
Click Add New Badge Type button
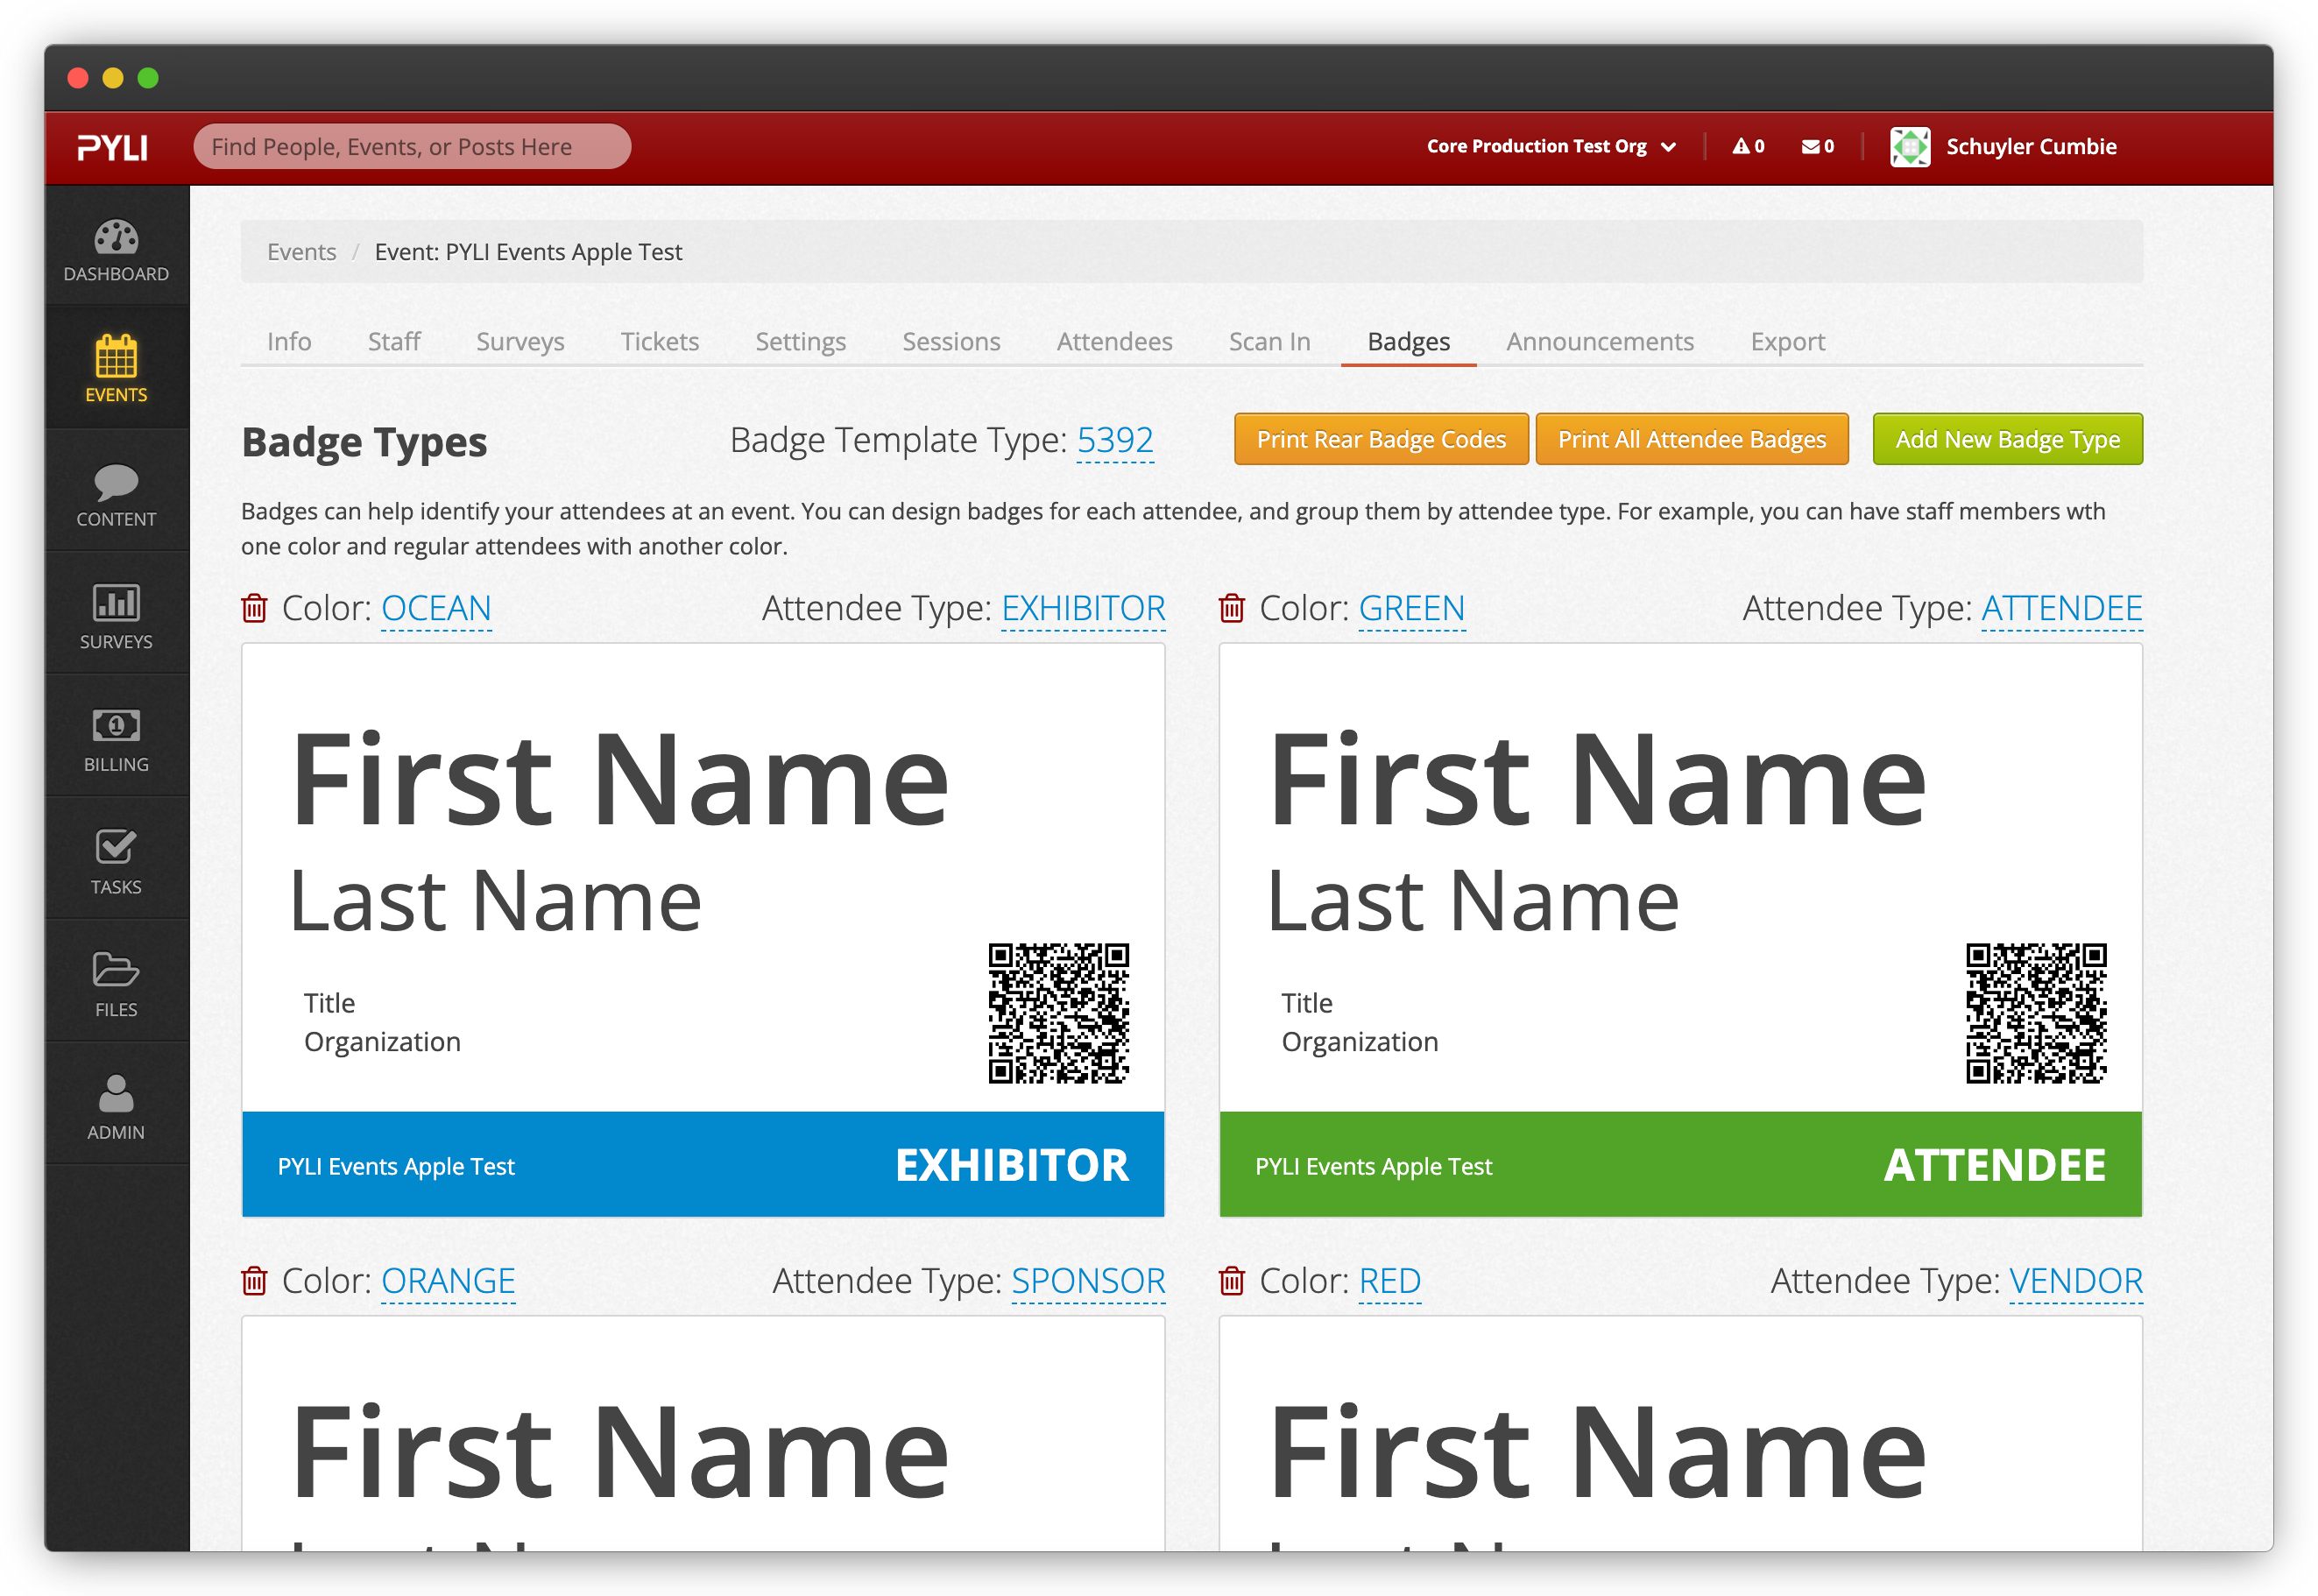click(x=2007, y=440)
